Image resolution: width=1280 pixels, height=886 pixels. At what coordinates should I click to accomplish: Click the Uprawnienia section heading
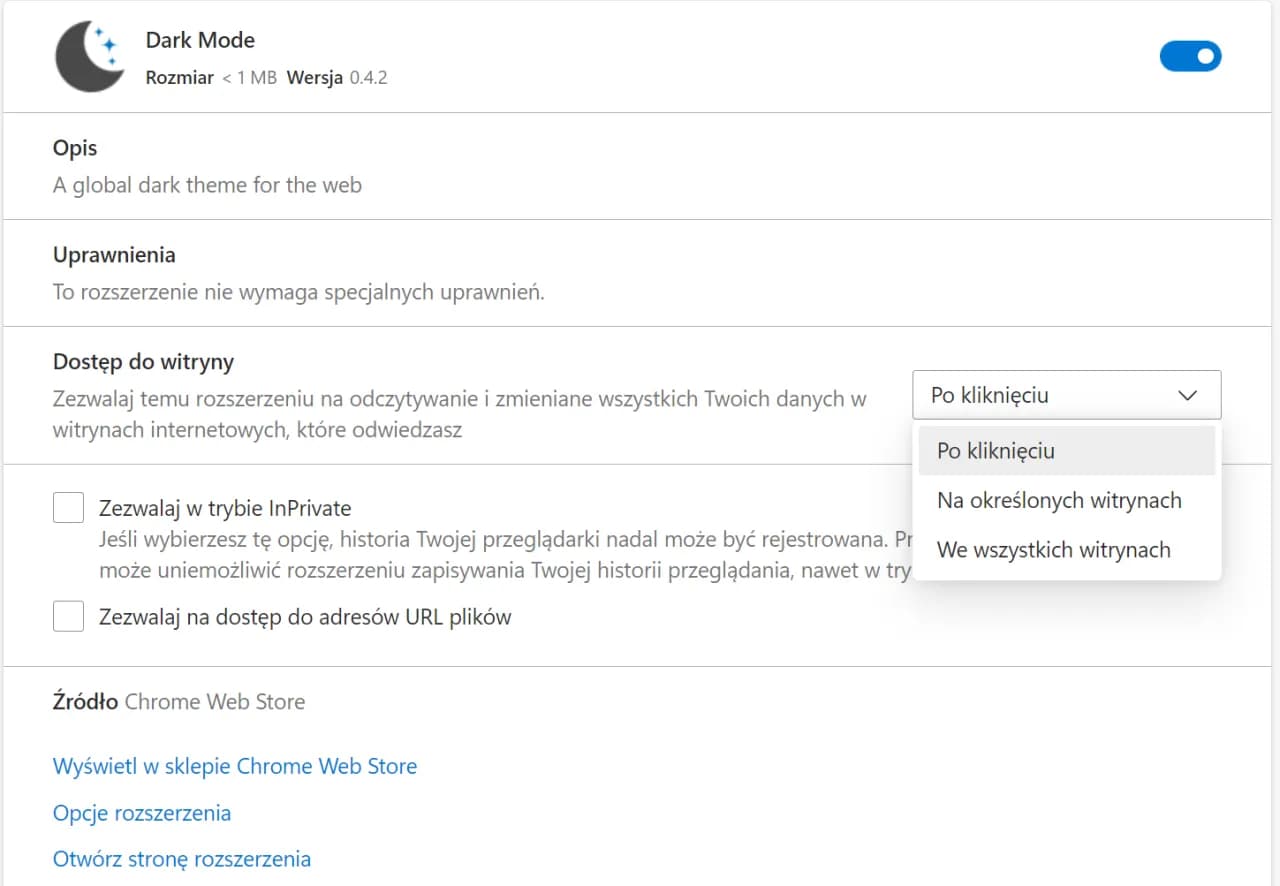(114, 255)
